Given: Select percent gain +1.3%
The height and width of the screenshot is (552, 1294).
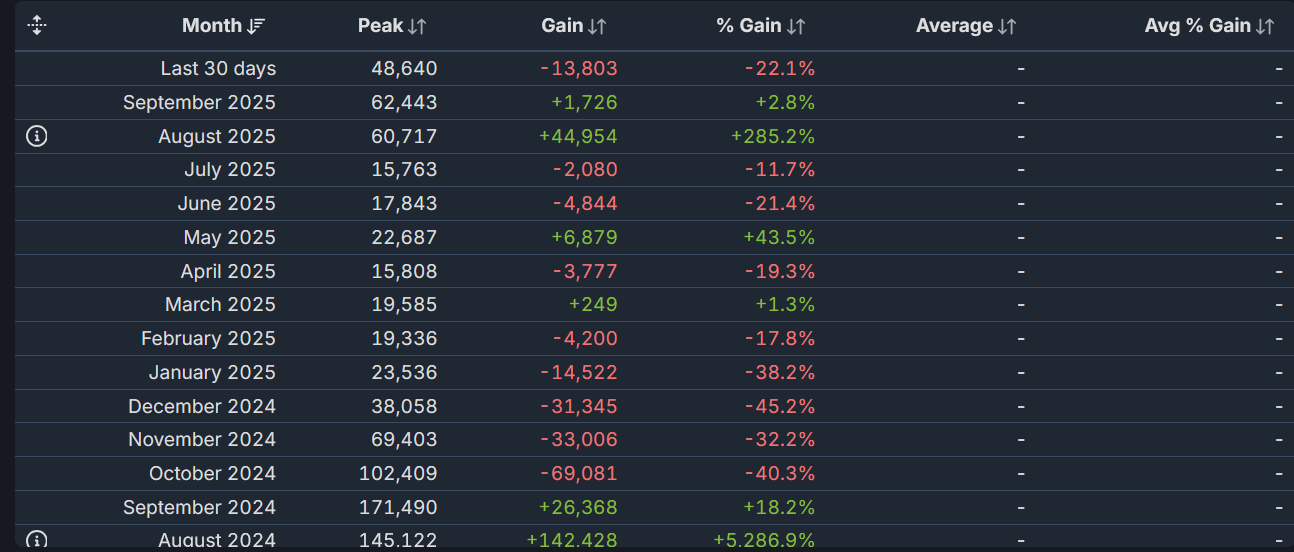Looking at the screenshot, I should (x=786, y=305).
